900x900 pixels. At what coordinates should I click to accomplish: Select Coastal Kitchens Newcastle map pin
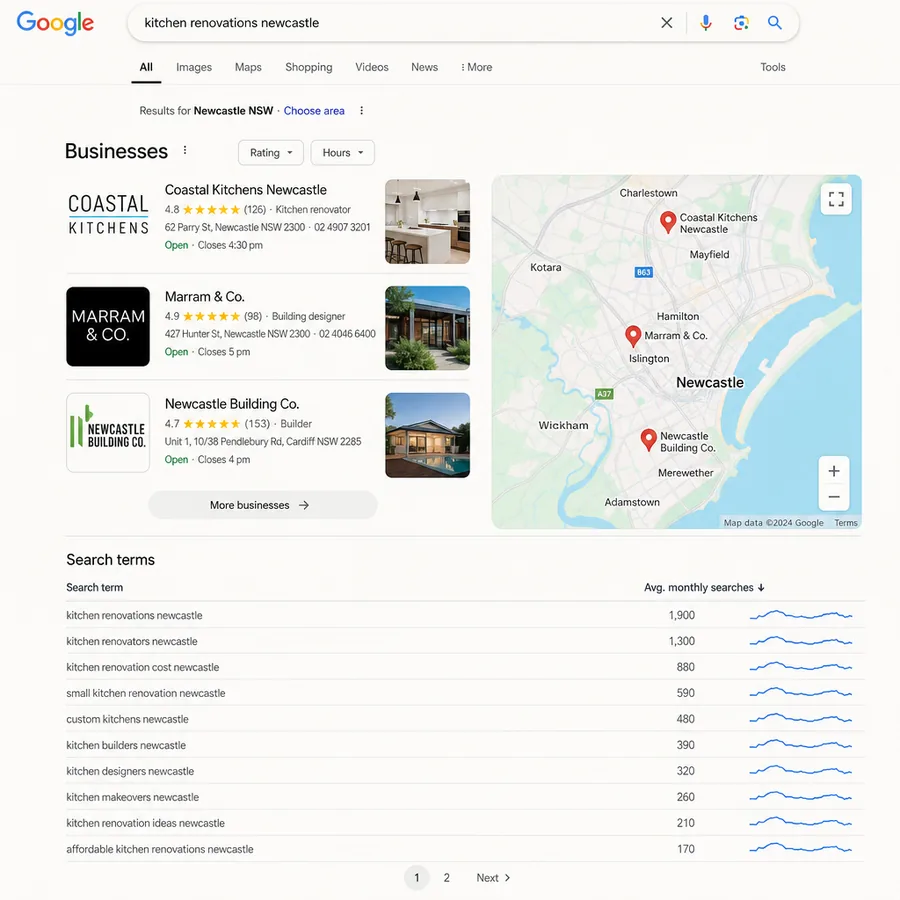pyautogui.click(x=668, y=222)
